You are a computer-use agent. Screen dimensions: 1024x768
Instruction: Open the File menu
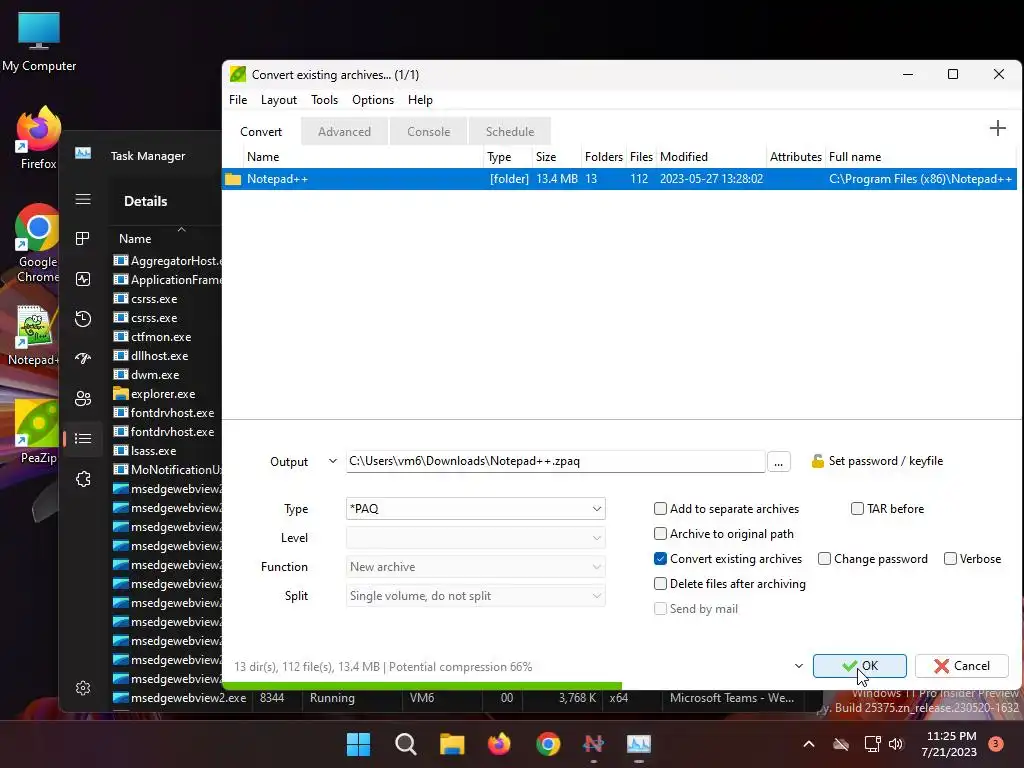point(238,100)
